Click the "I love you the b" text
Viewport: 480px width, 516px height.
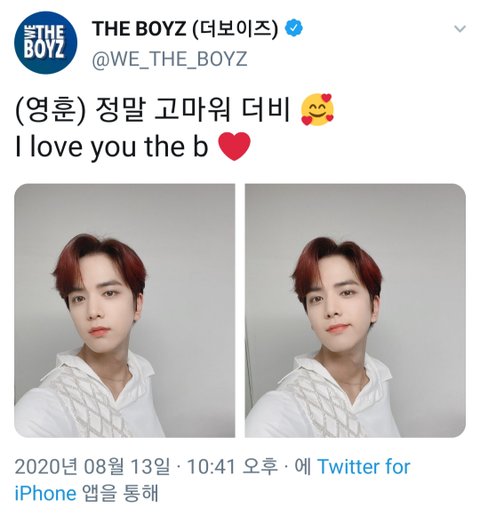point(112,147)
